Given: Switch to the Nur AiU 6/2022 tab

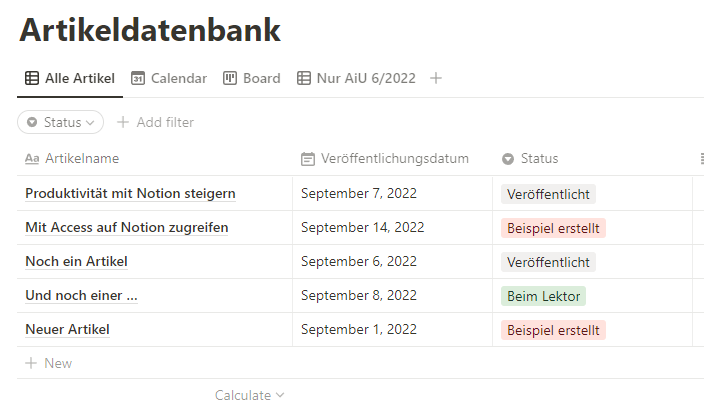Looking at the screenshot, I should point(366,78).
